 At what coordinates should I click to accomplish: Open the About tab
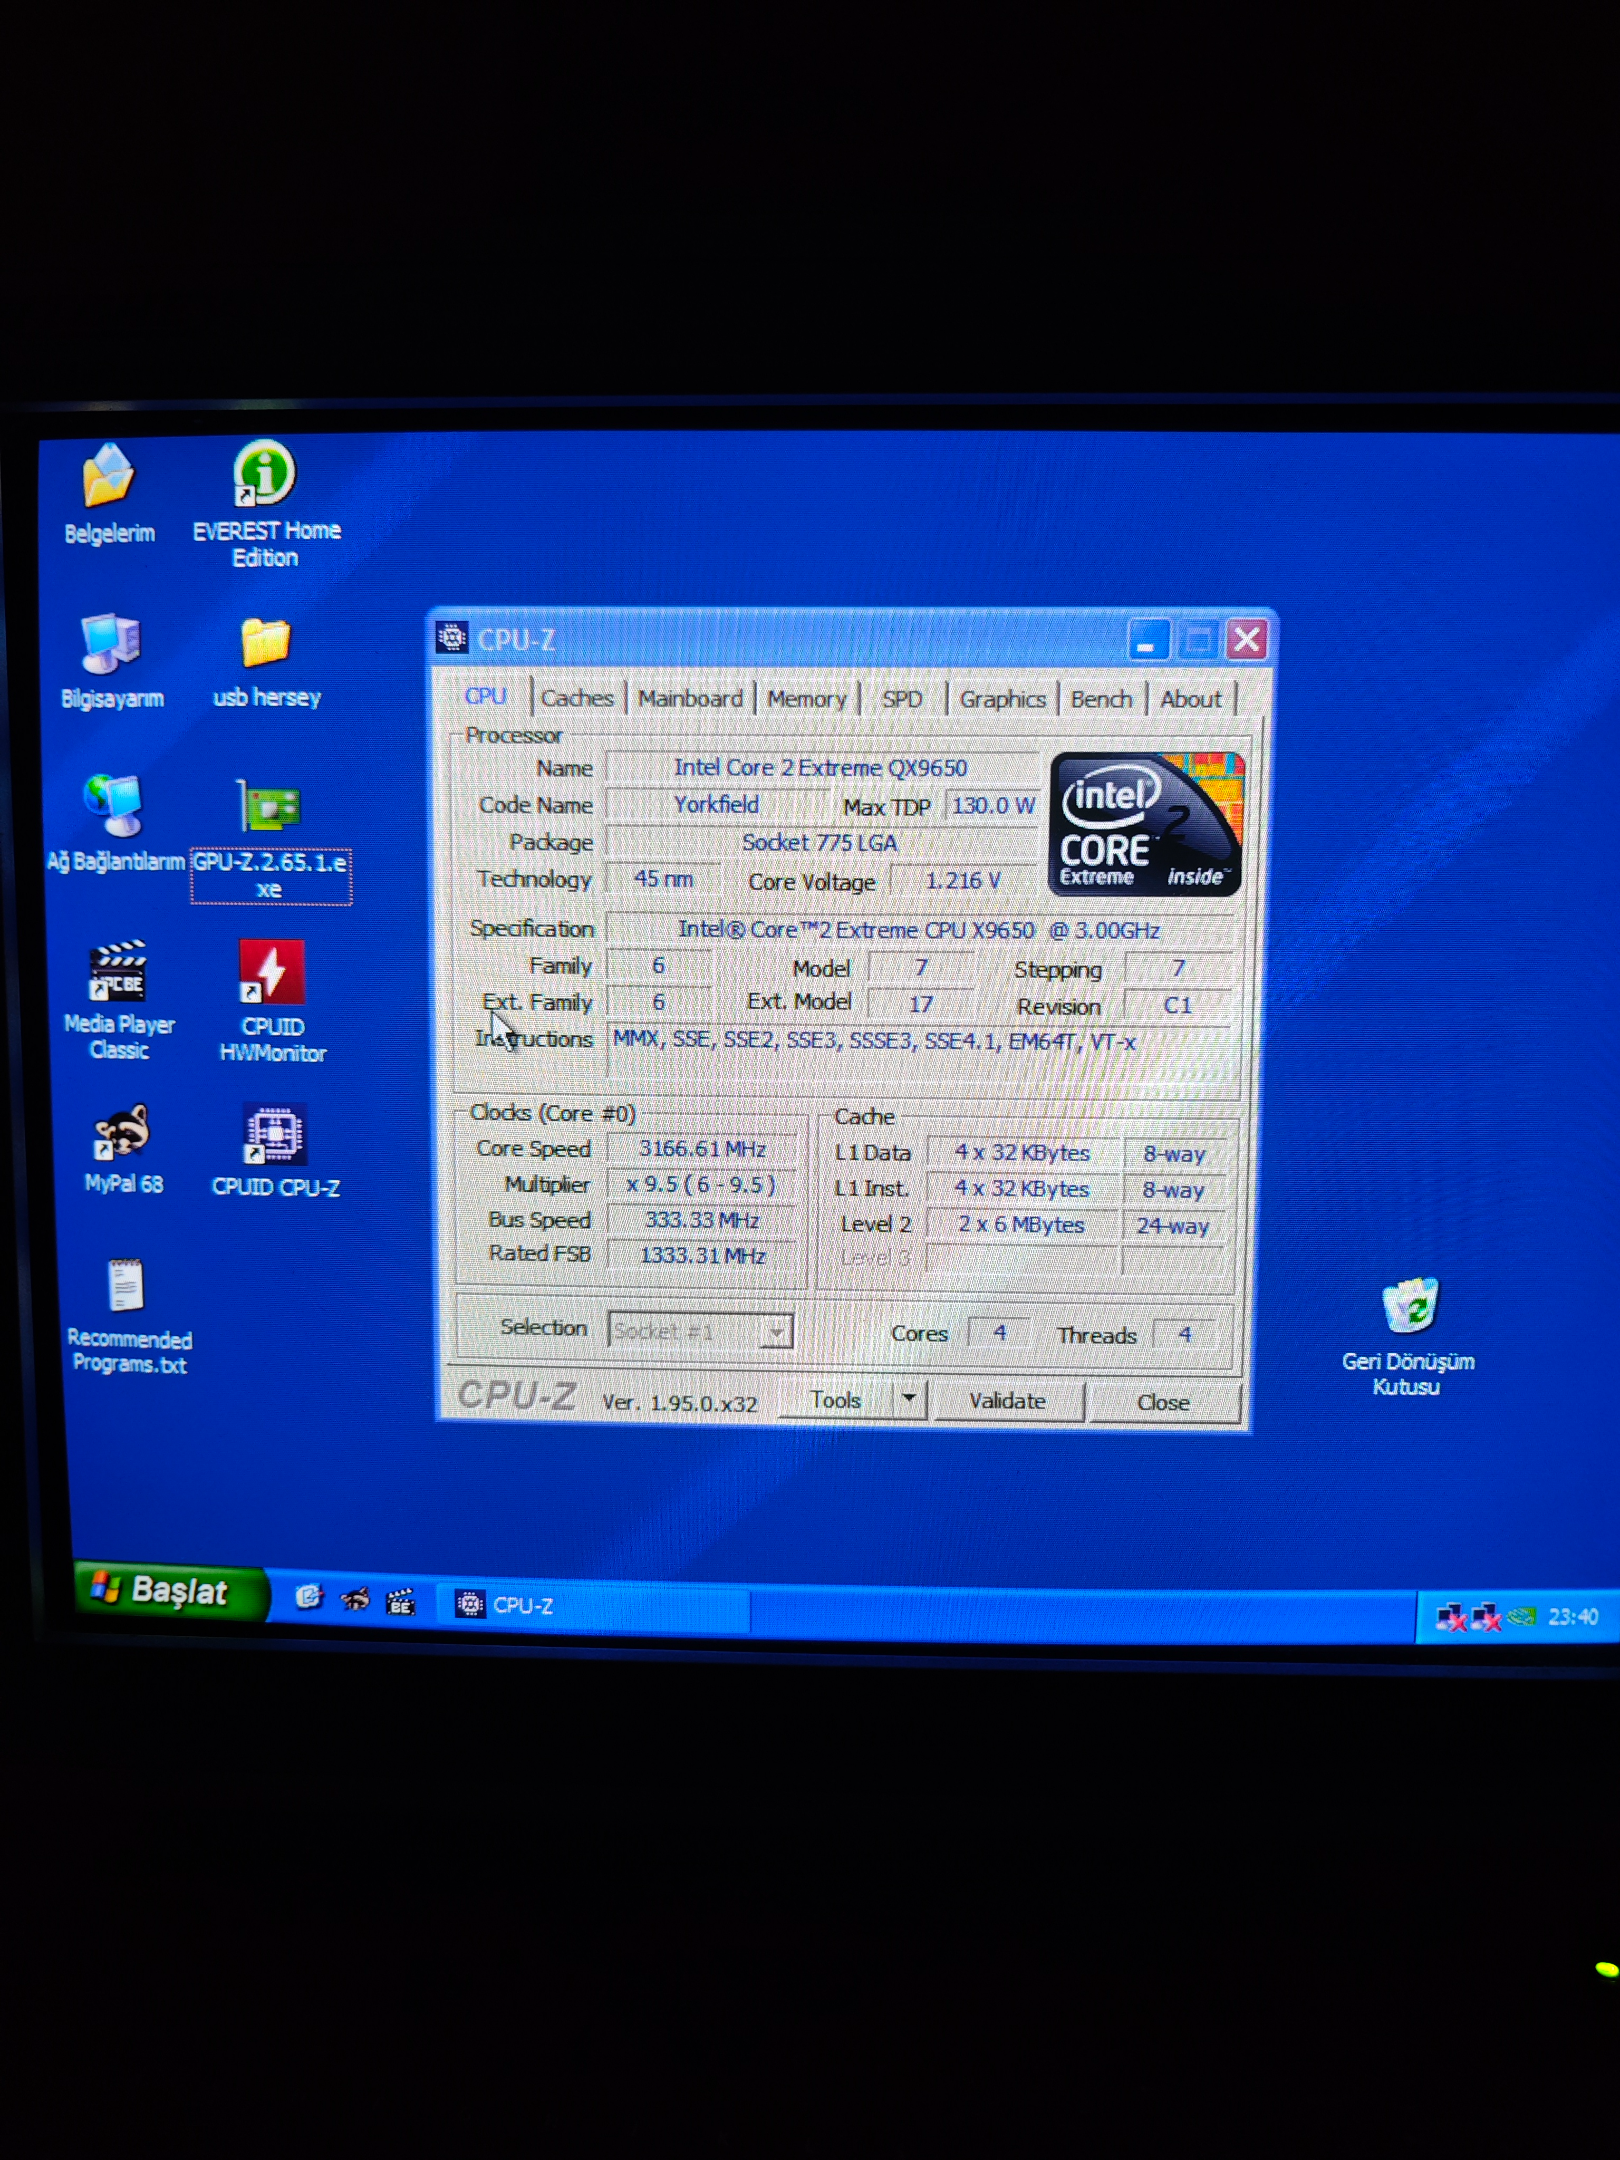pos(1191,699)
